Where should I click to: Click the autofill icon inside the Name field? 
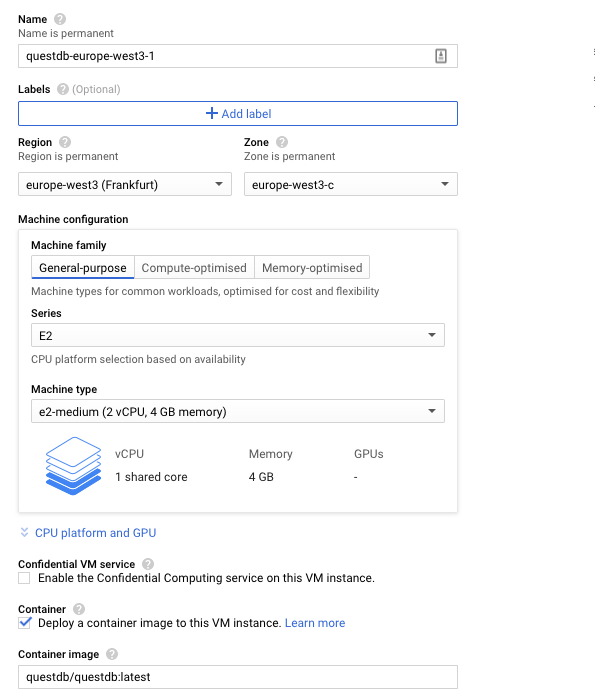point(441,56)
